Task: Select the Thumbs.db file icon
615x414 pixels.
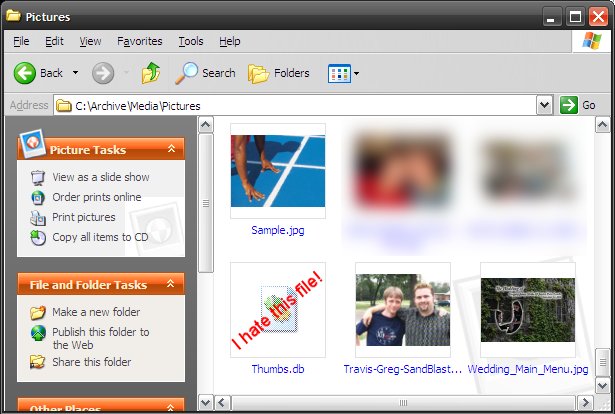Action: pyautogui.click(x=277, y=309)
